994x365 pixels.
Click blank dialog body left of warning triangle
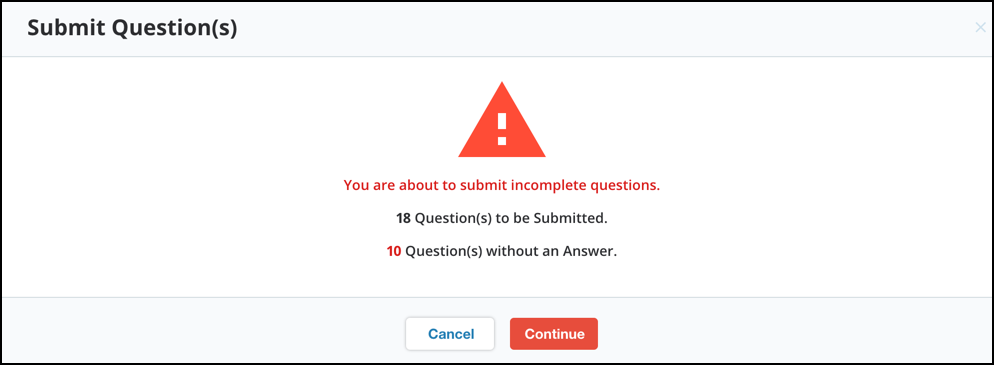(x=228, y=120)
